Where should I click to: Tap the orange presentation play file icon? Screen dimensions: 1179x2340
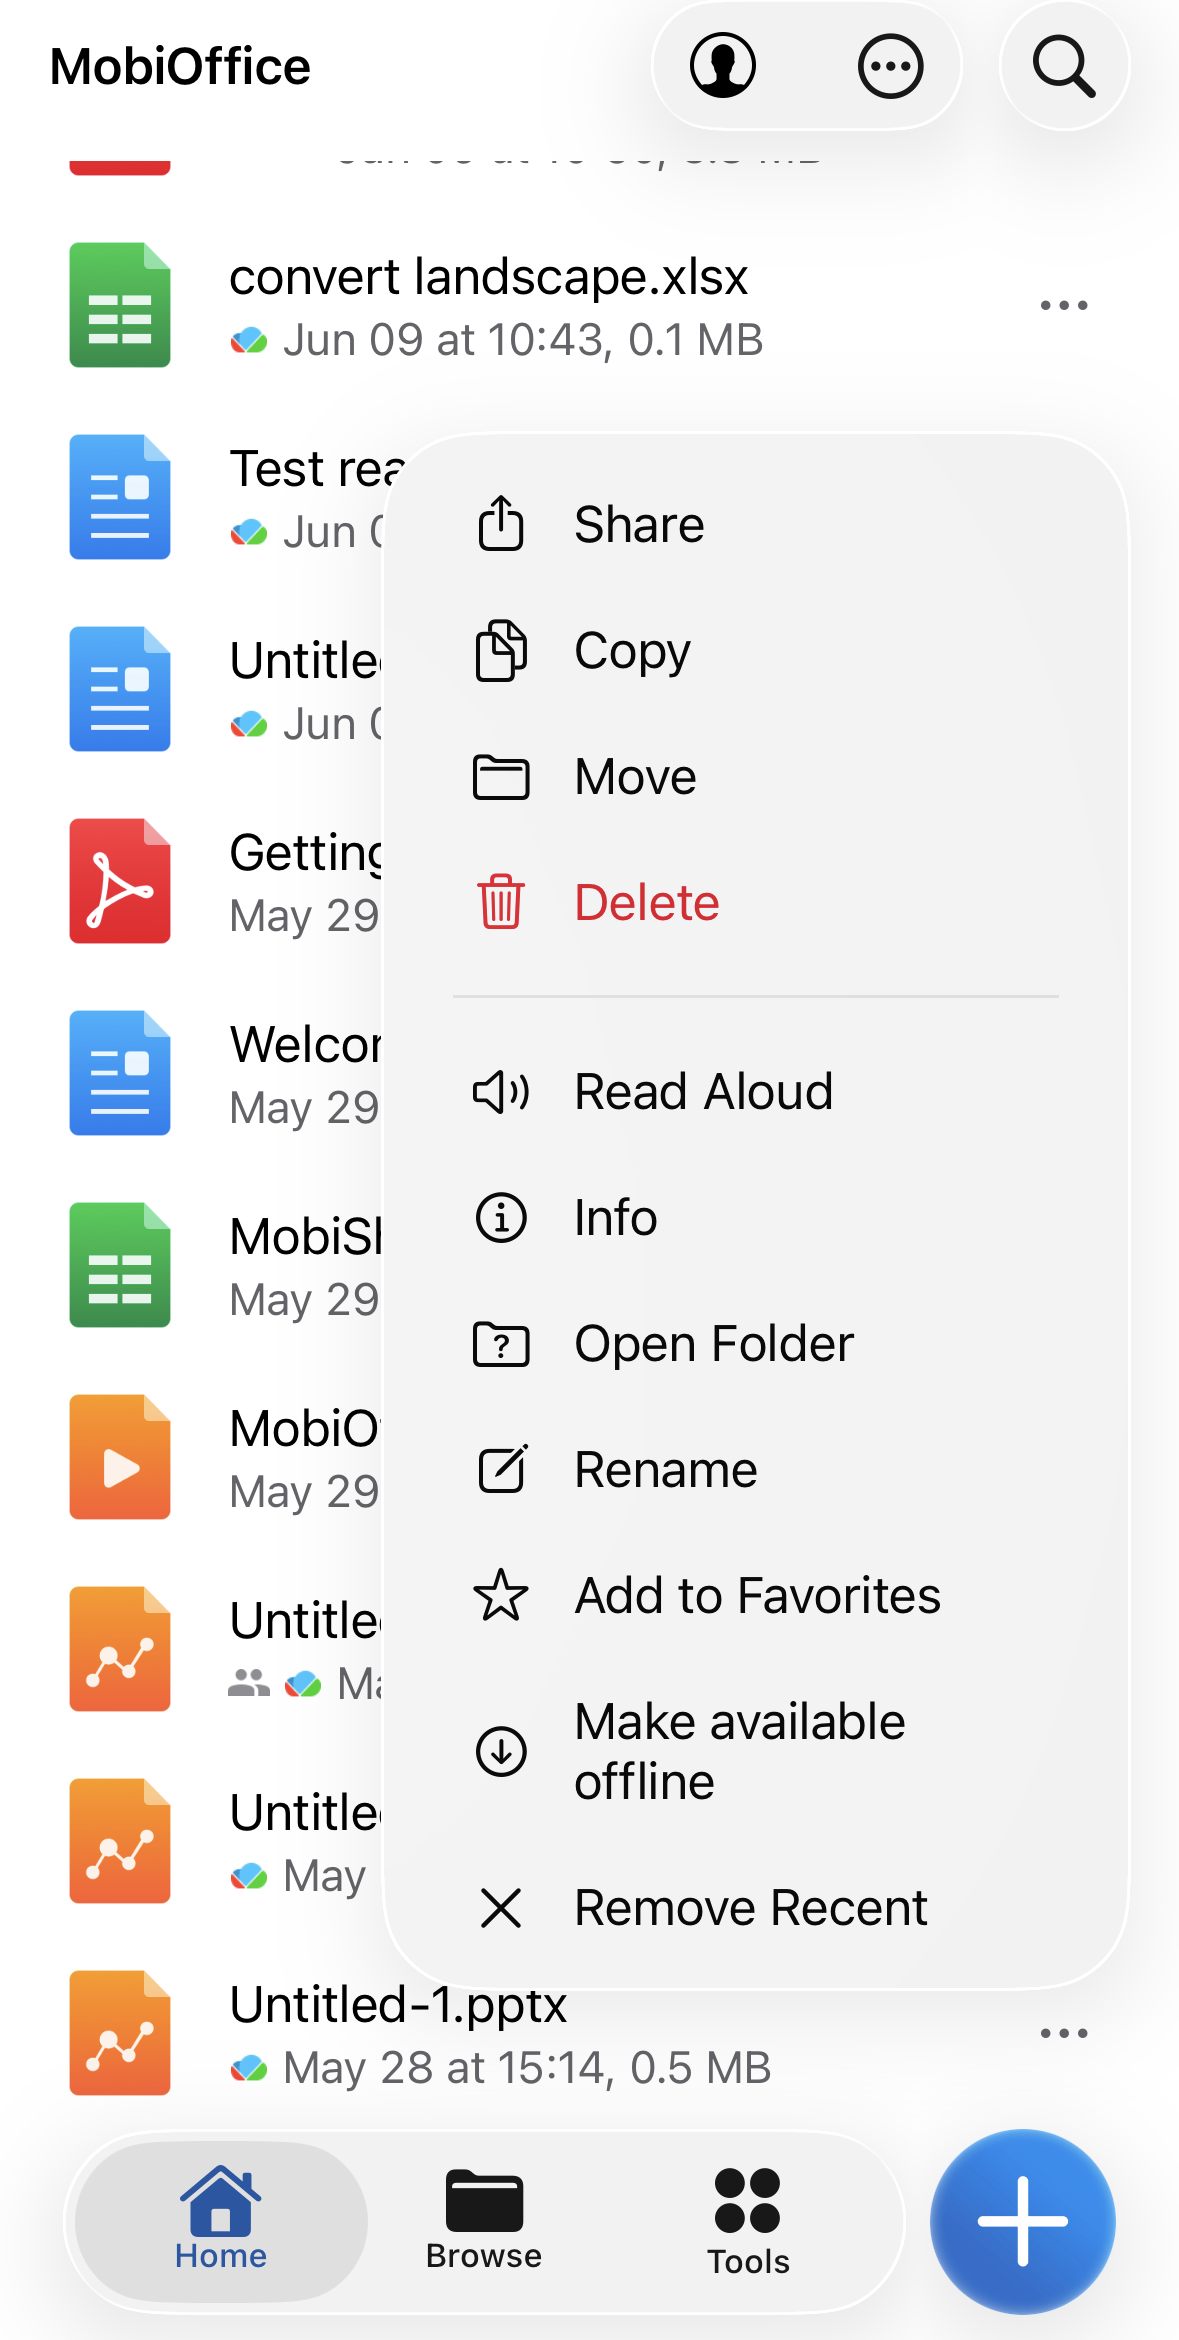point(120,1457)
